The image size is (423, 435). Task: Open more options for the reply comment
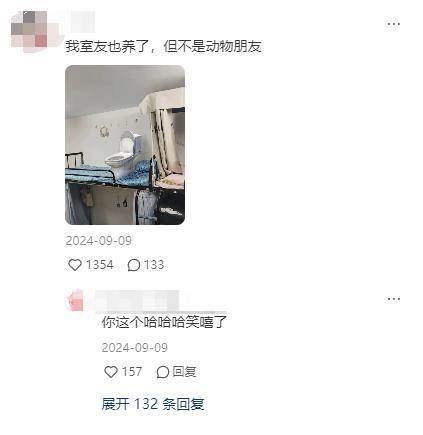click(x=393, y=299)
